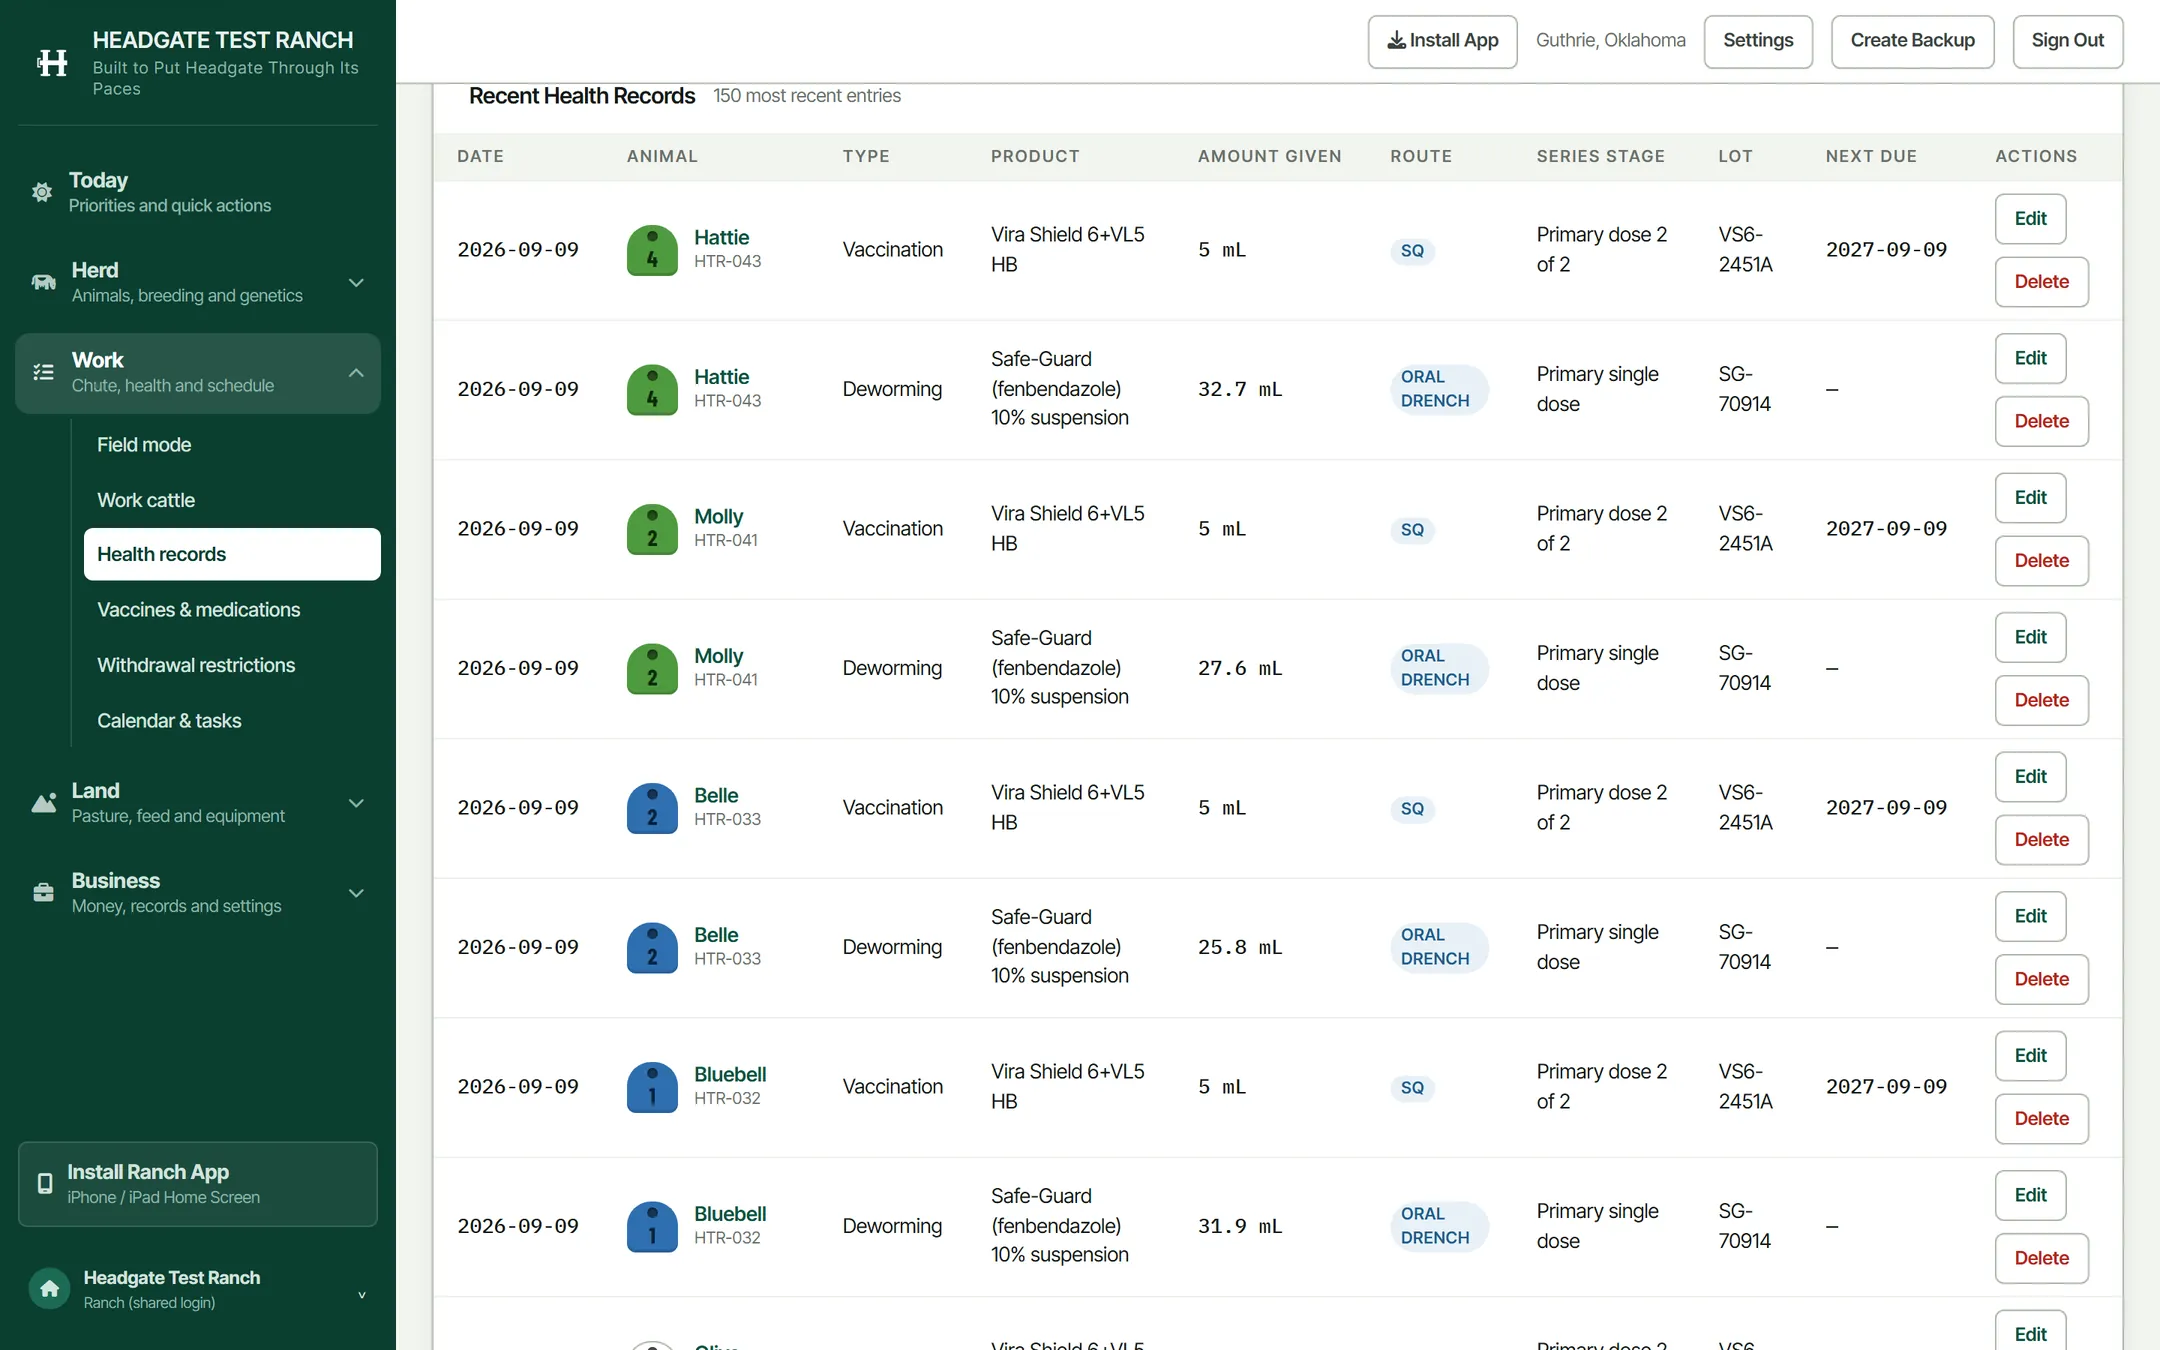Sign Out of the ranch app

2067,41
